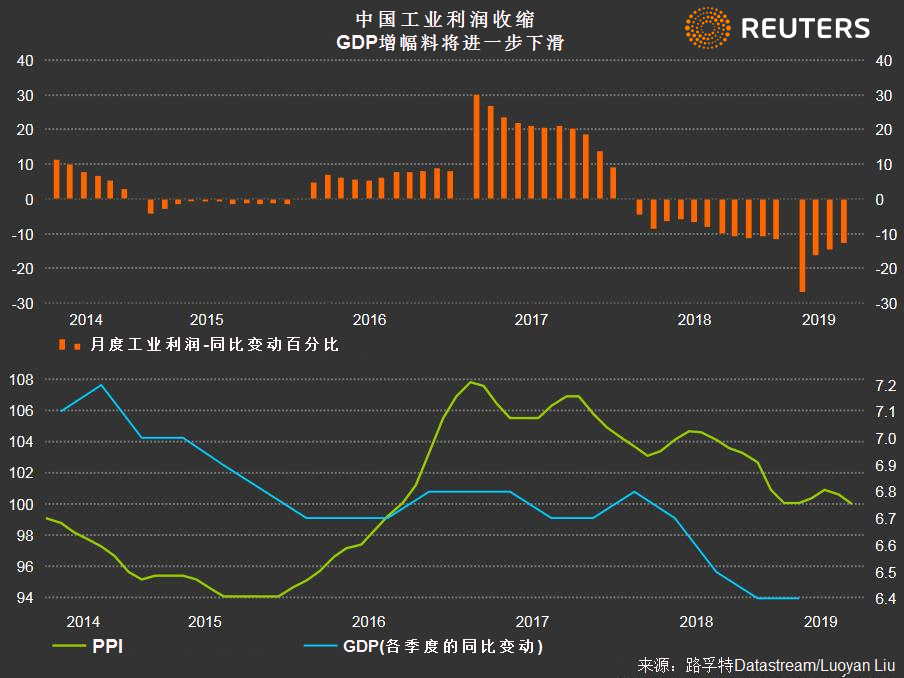Viewport: 904px width, 678px height.
Task: Click the 20 label on the bar chart's right axis
Action: coord(884,130)
